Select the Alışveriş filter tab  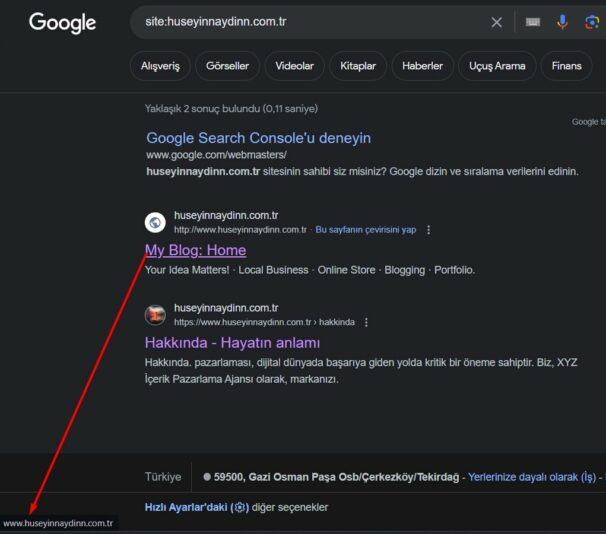click(x=158, y=66)
